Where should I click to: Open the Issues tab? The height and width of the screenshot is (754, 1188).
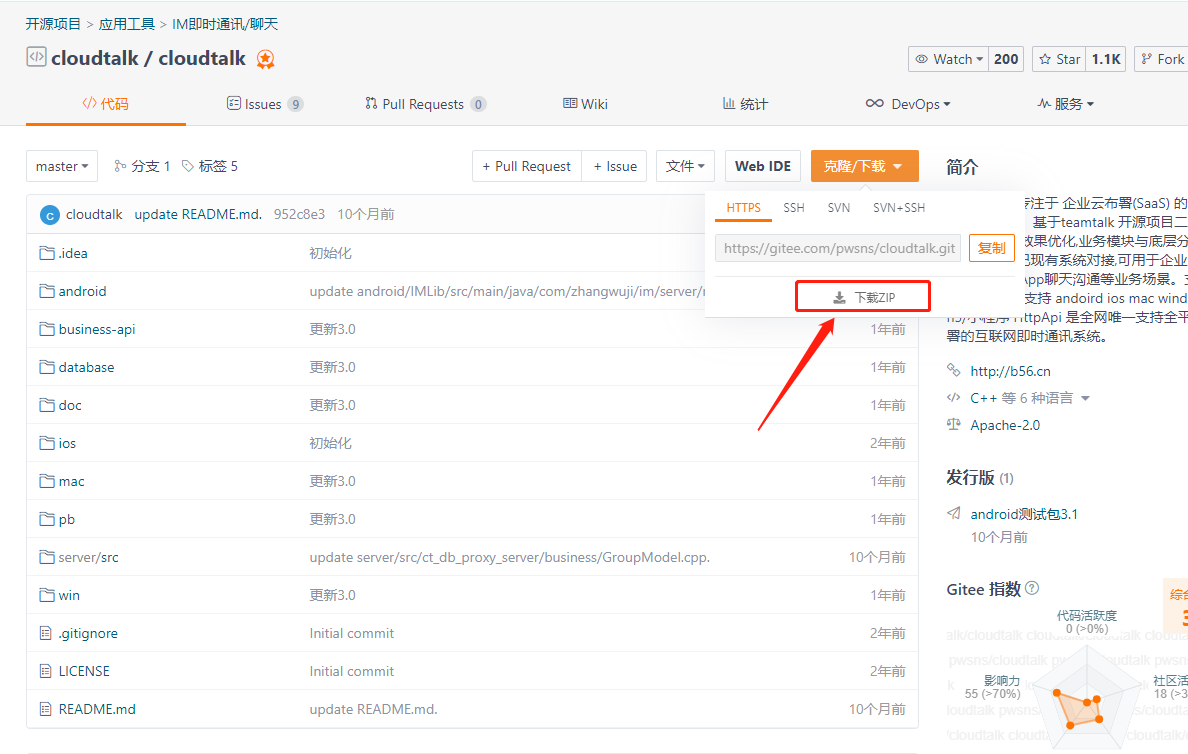tap(264, 104)
